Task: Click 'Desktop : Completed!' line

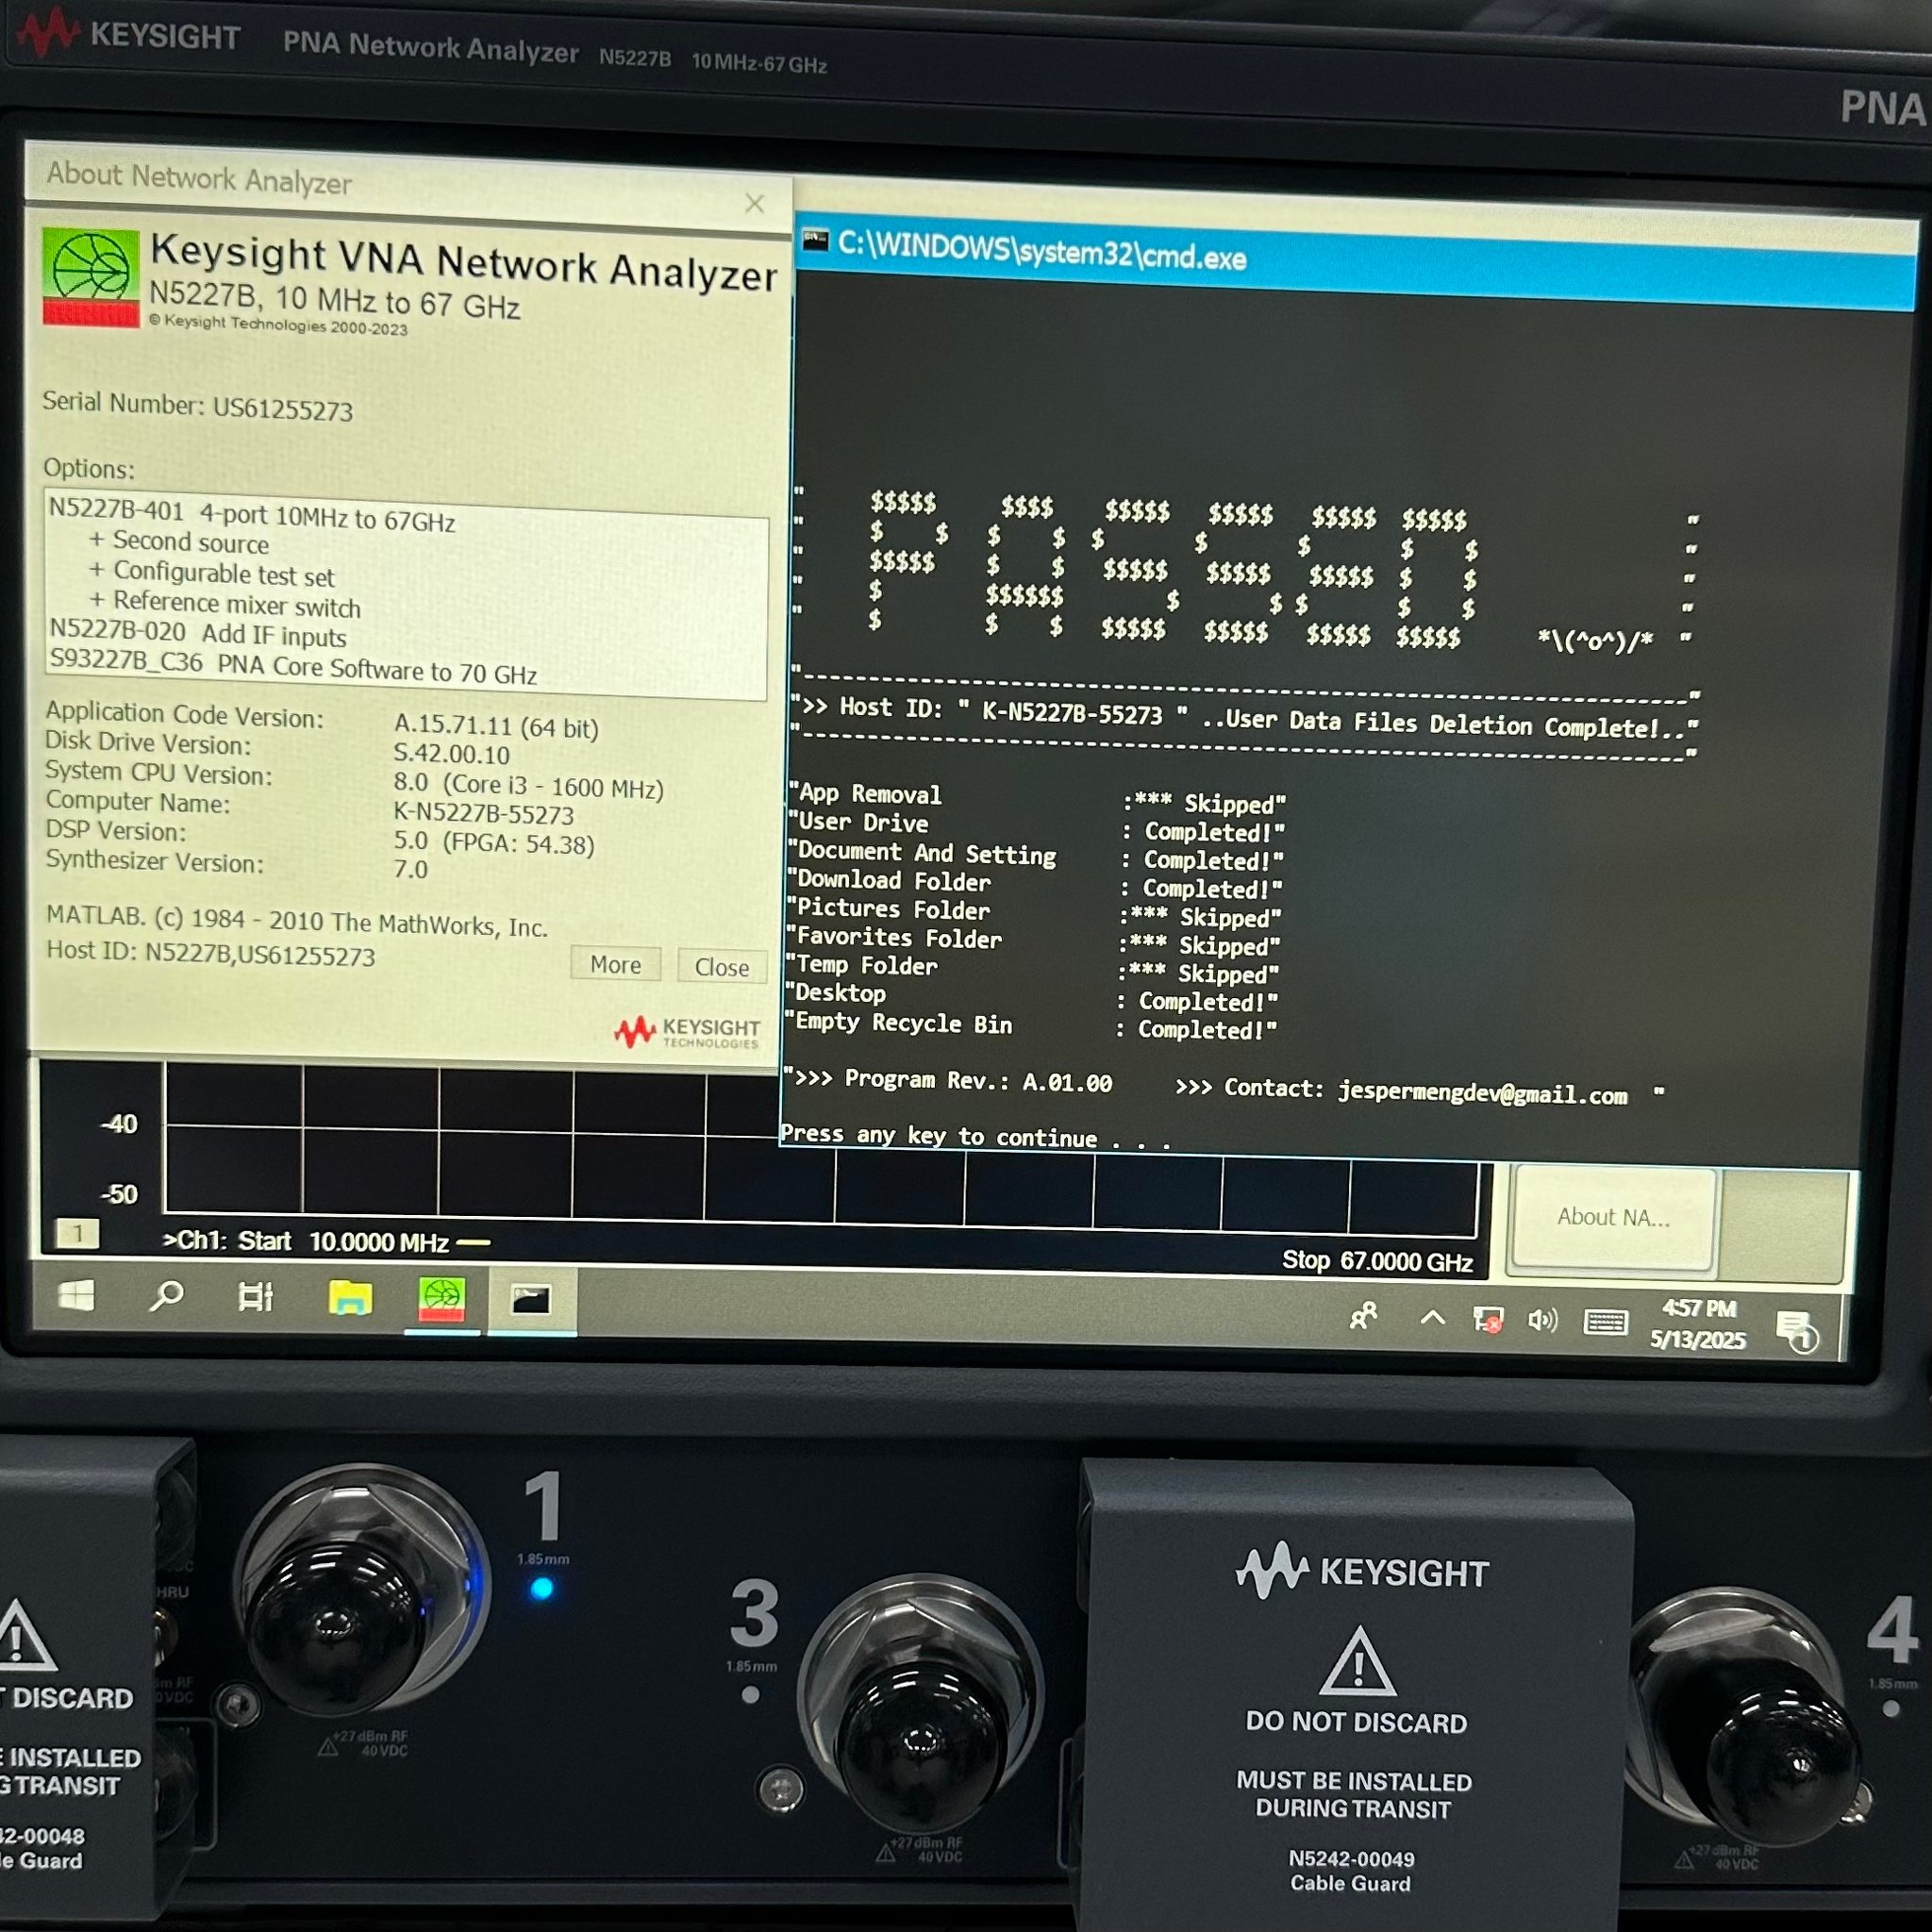Action: [x=1034, y=997]
